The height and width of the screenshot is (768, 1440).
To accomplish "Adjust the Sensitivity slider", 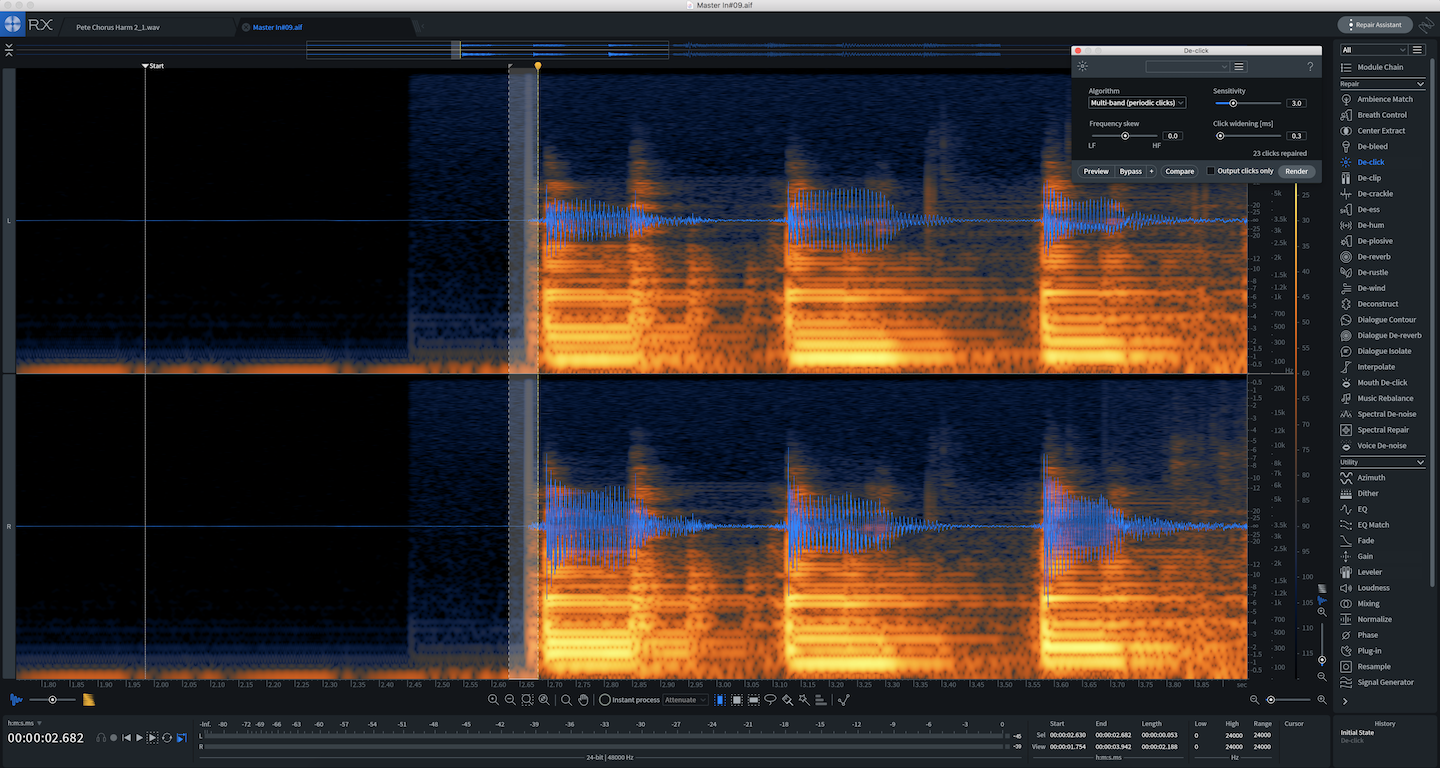I will (1247, 103).
